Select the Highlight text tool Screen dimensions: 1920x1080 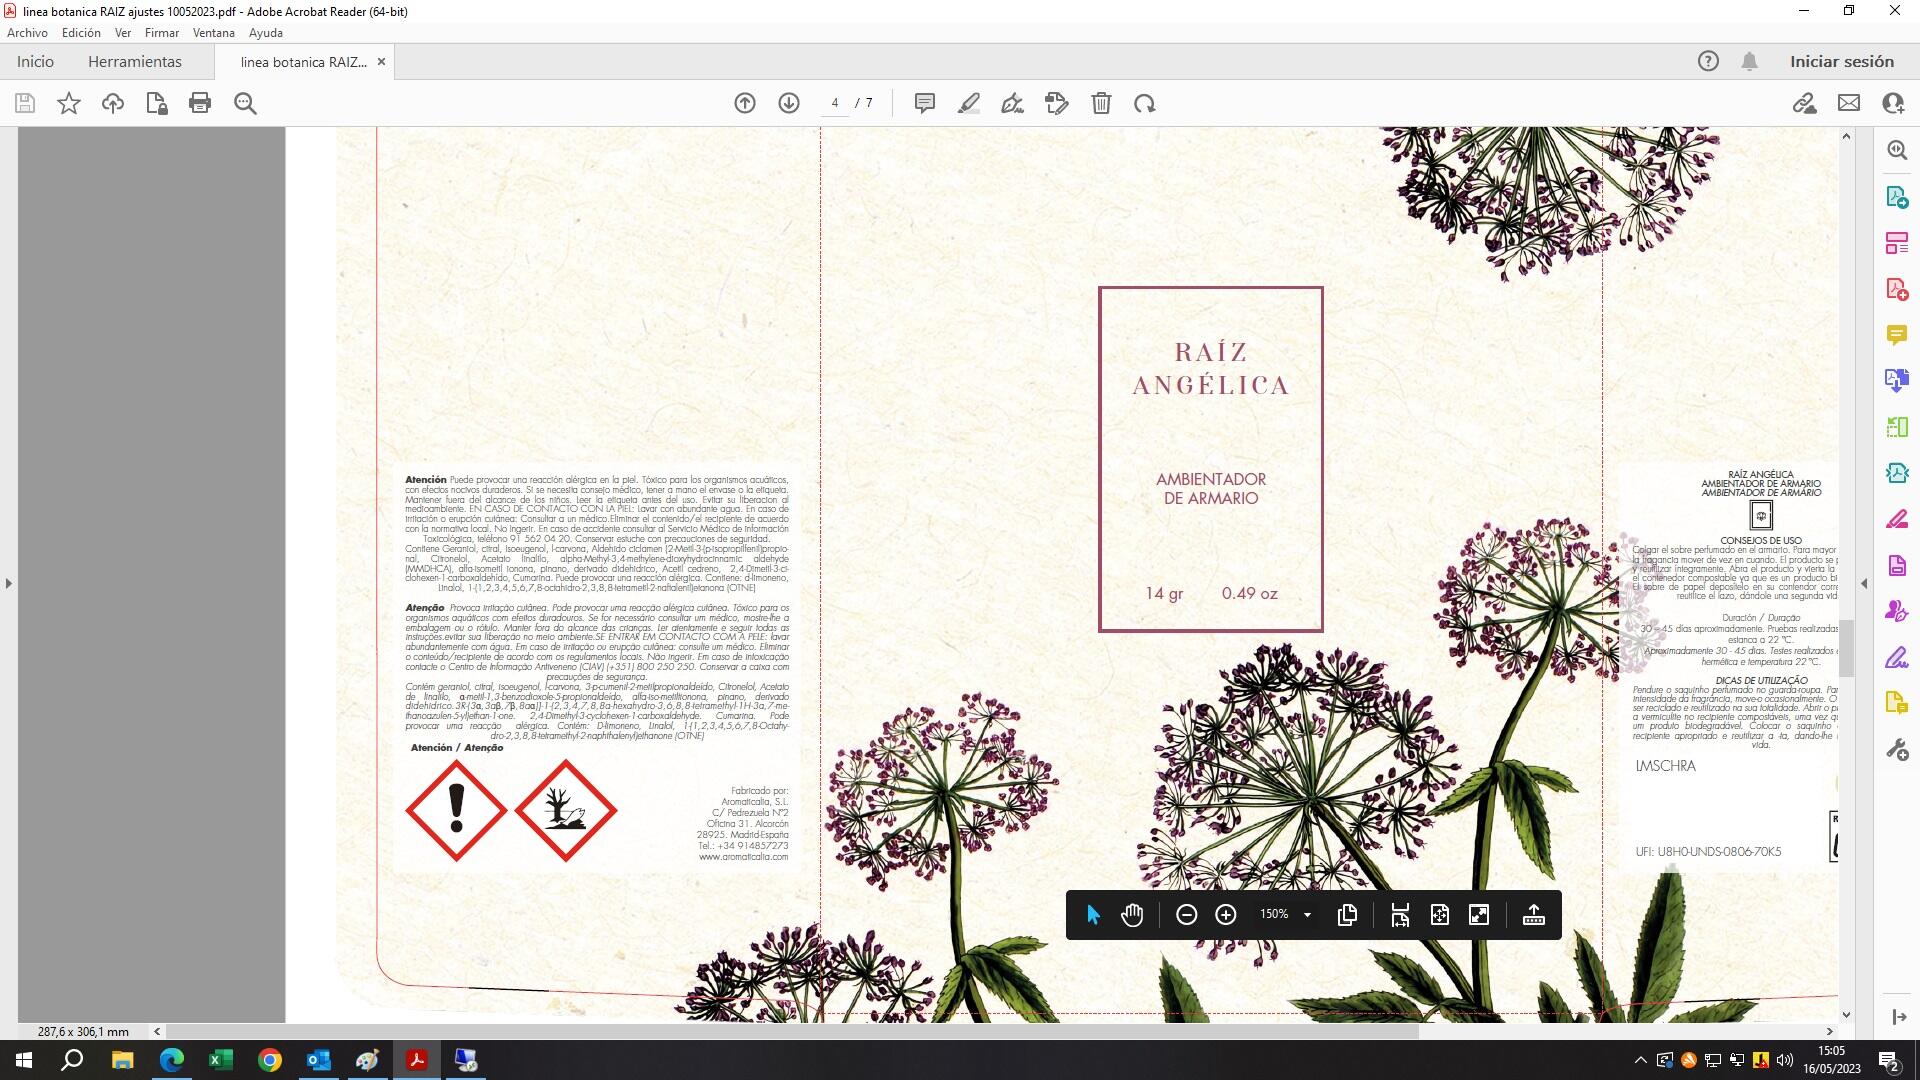(x=968, y=103)
